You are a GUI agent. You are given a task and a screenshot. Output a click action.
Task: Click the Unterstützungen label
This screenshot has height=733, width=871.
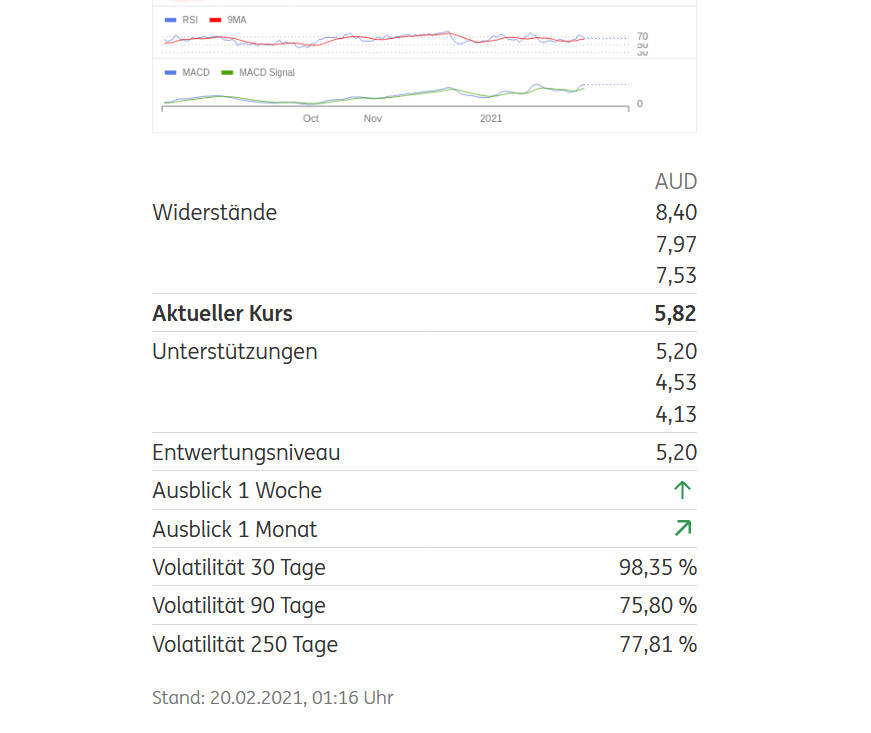click(234, 351)
